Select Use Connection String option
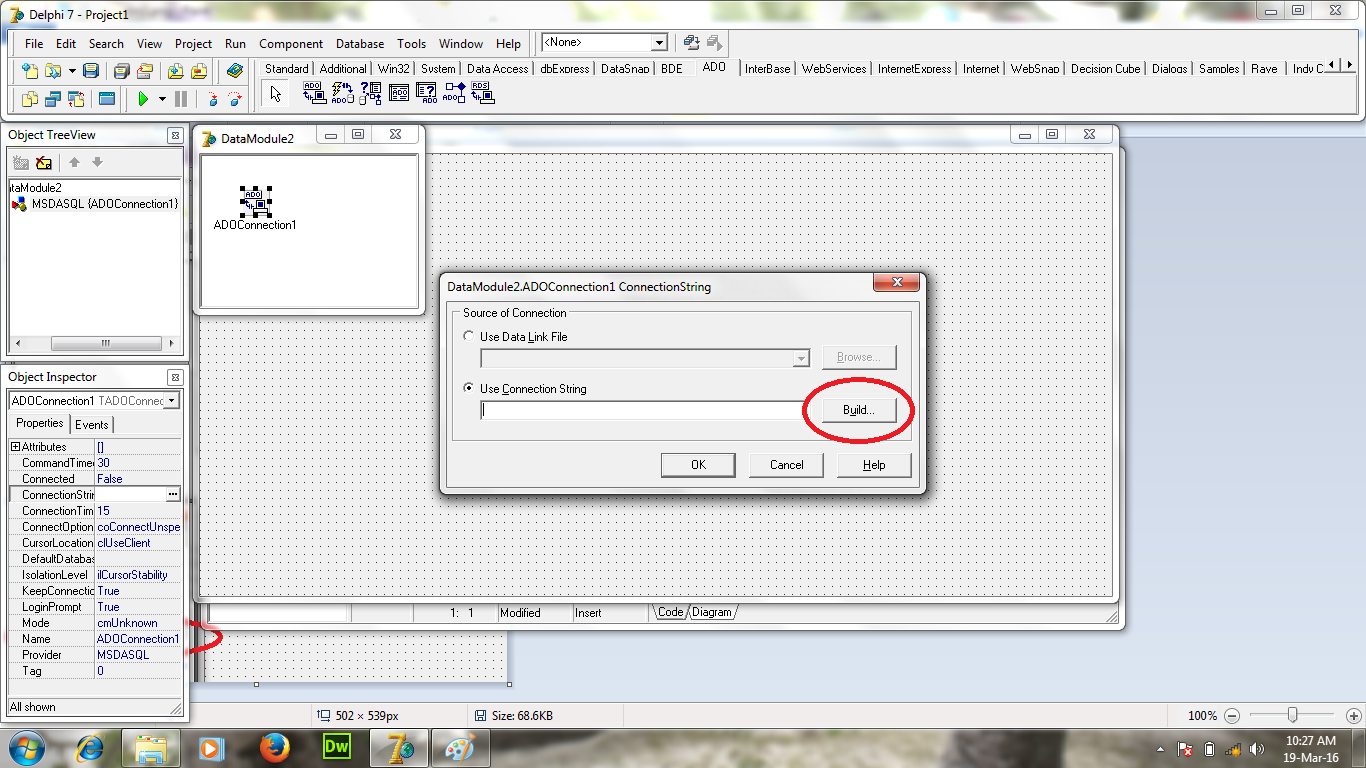1366x768 pixels. (469, 389)
